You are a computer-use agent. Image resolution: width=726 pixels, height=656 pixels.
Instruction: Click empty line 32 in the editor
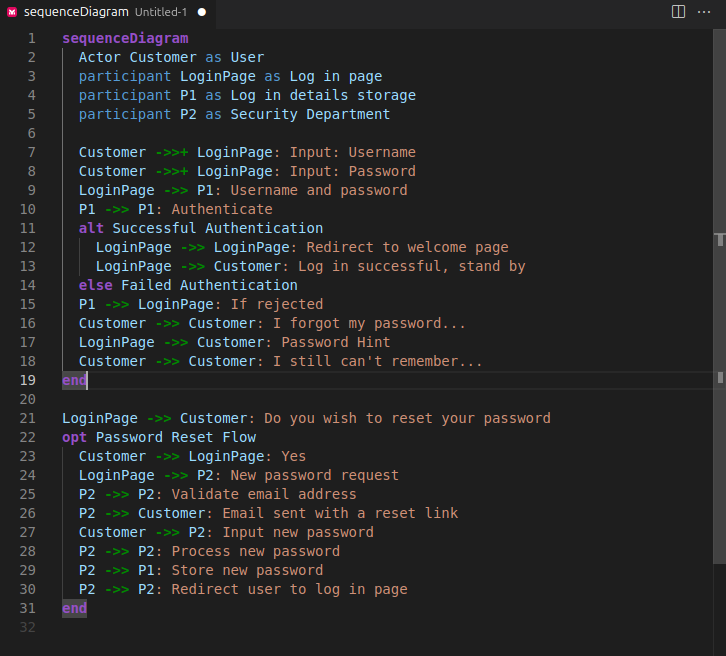[x=300, y=627]
